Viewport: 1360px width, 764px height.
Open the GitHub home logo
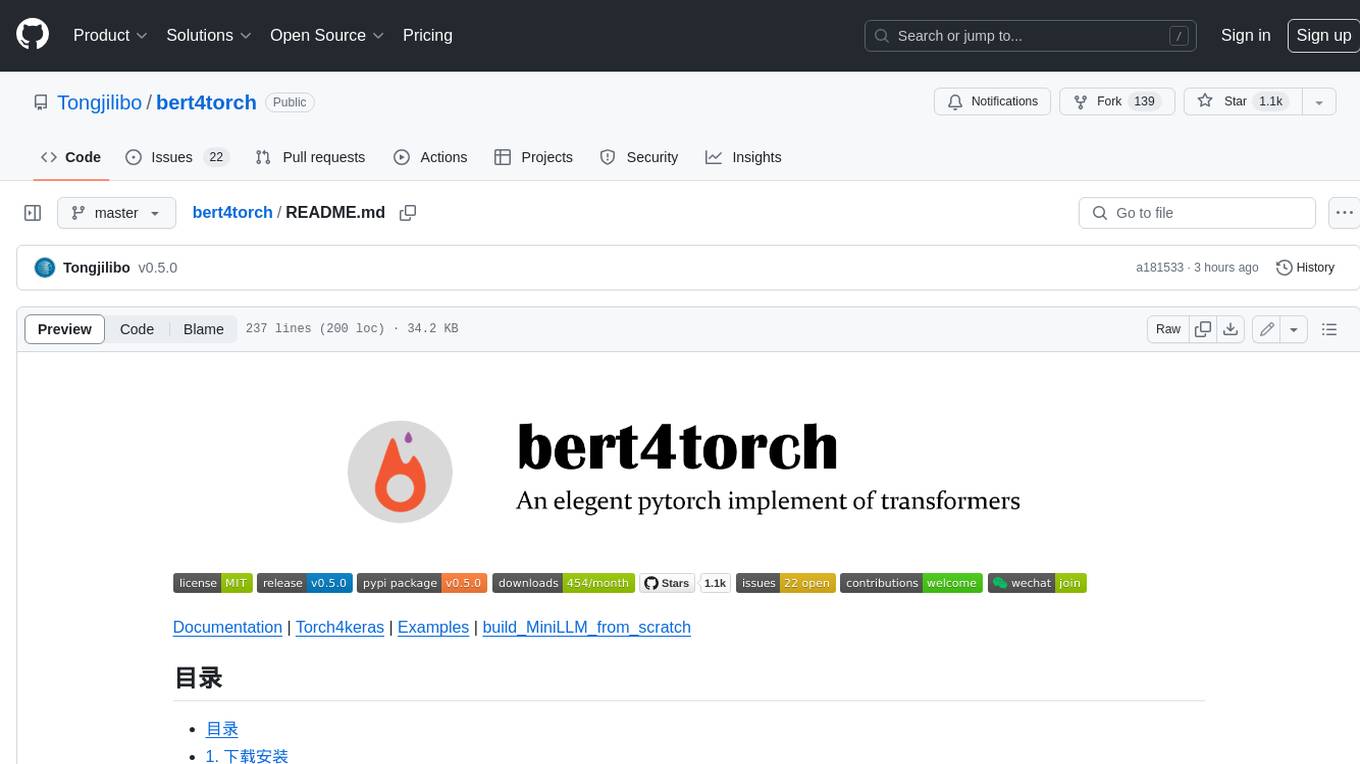click(32, 35)
